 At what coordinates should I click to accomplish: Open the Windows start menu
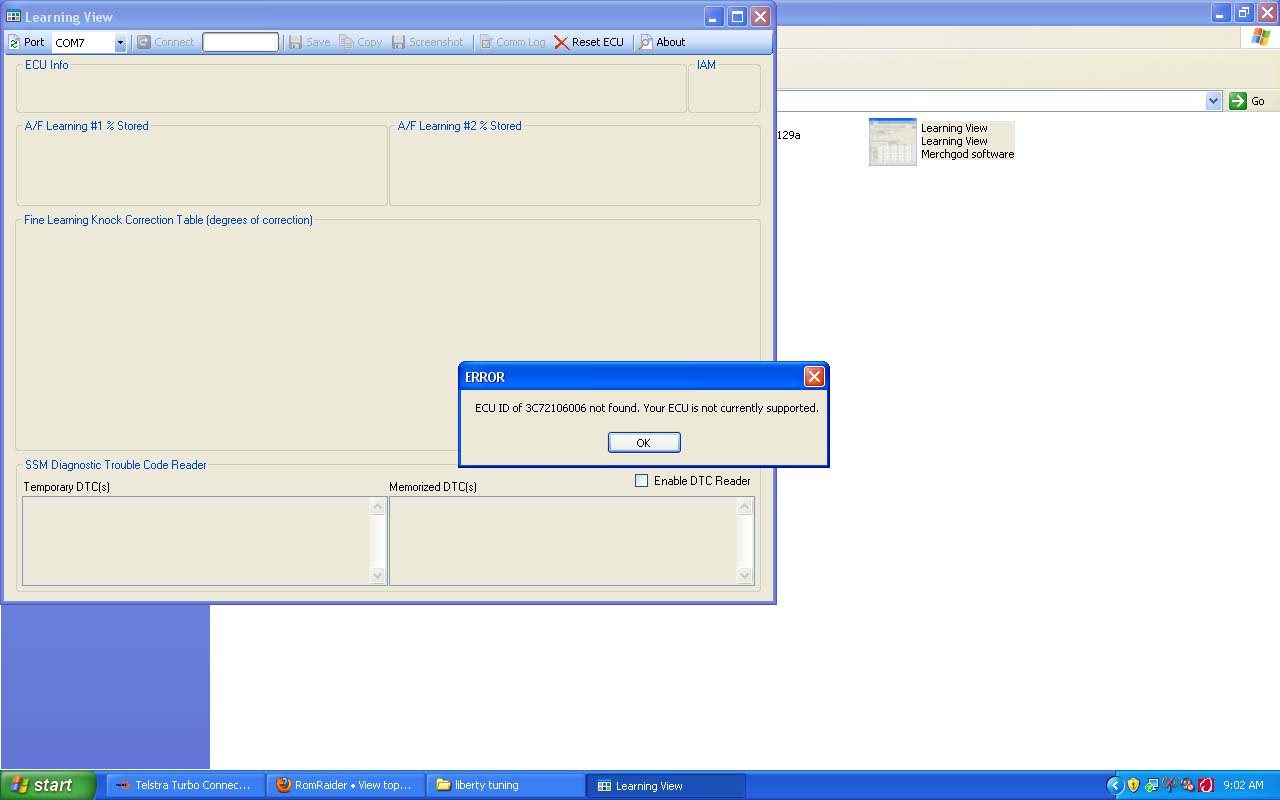coord(47,785)
